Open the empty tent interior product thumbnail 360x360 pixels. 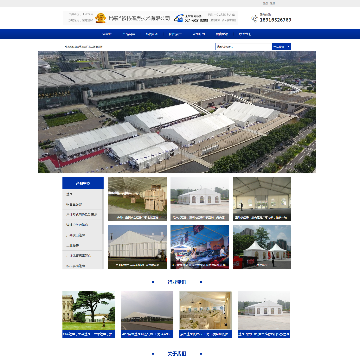[262, 199]
